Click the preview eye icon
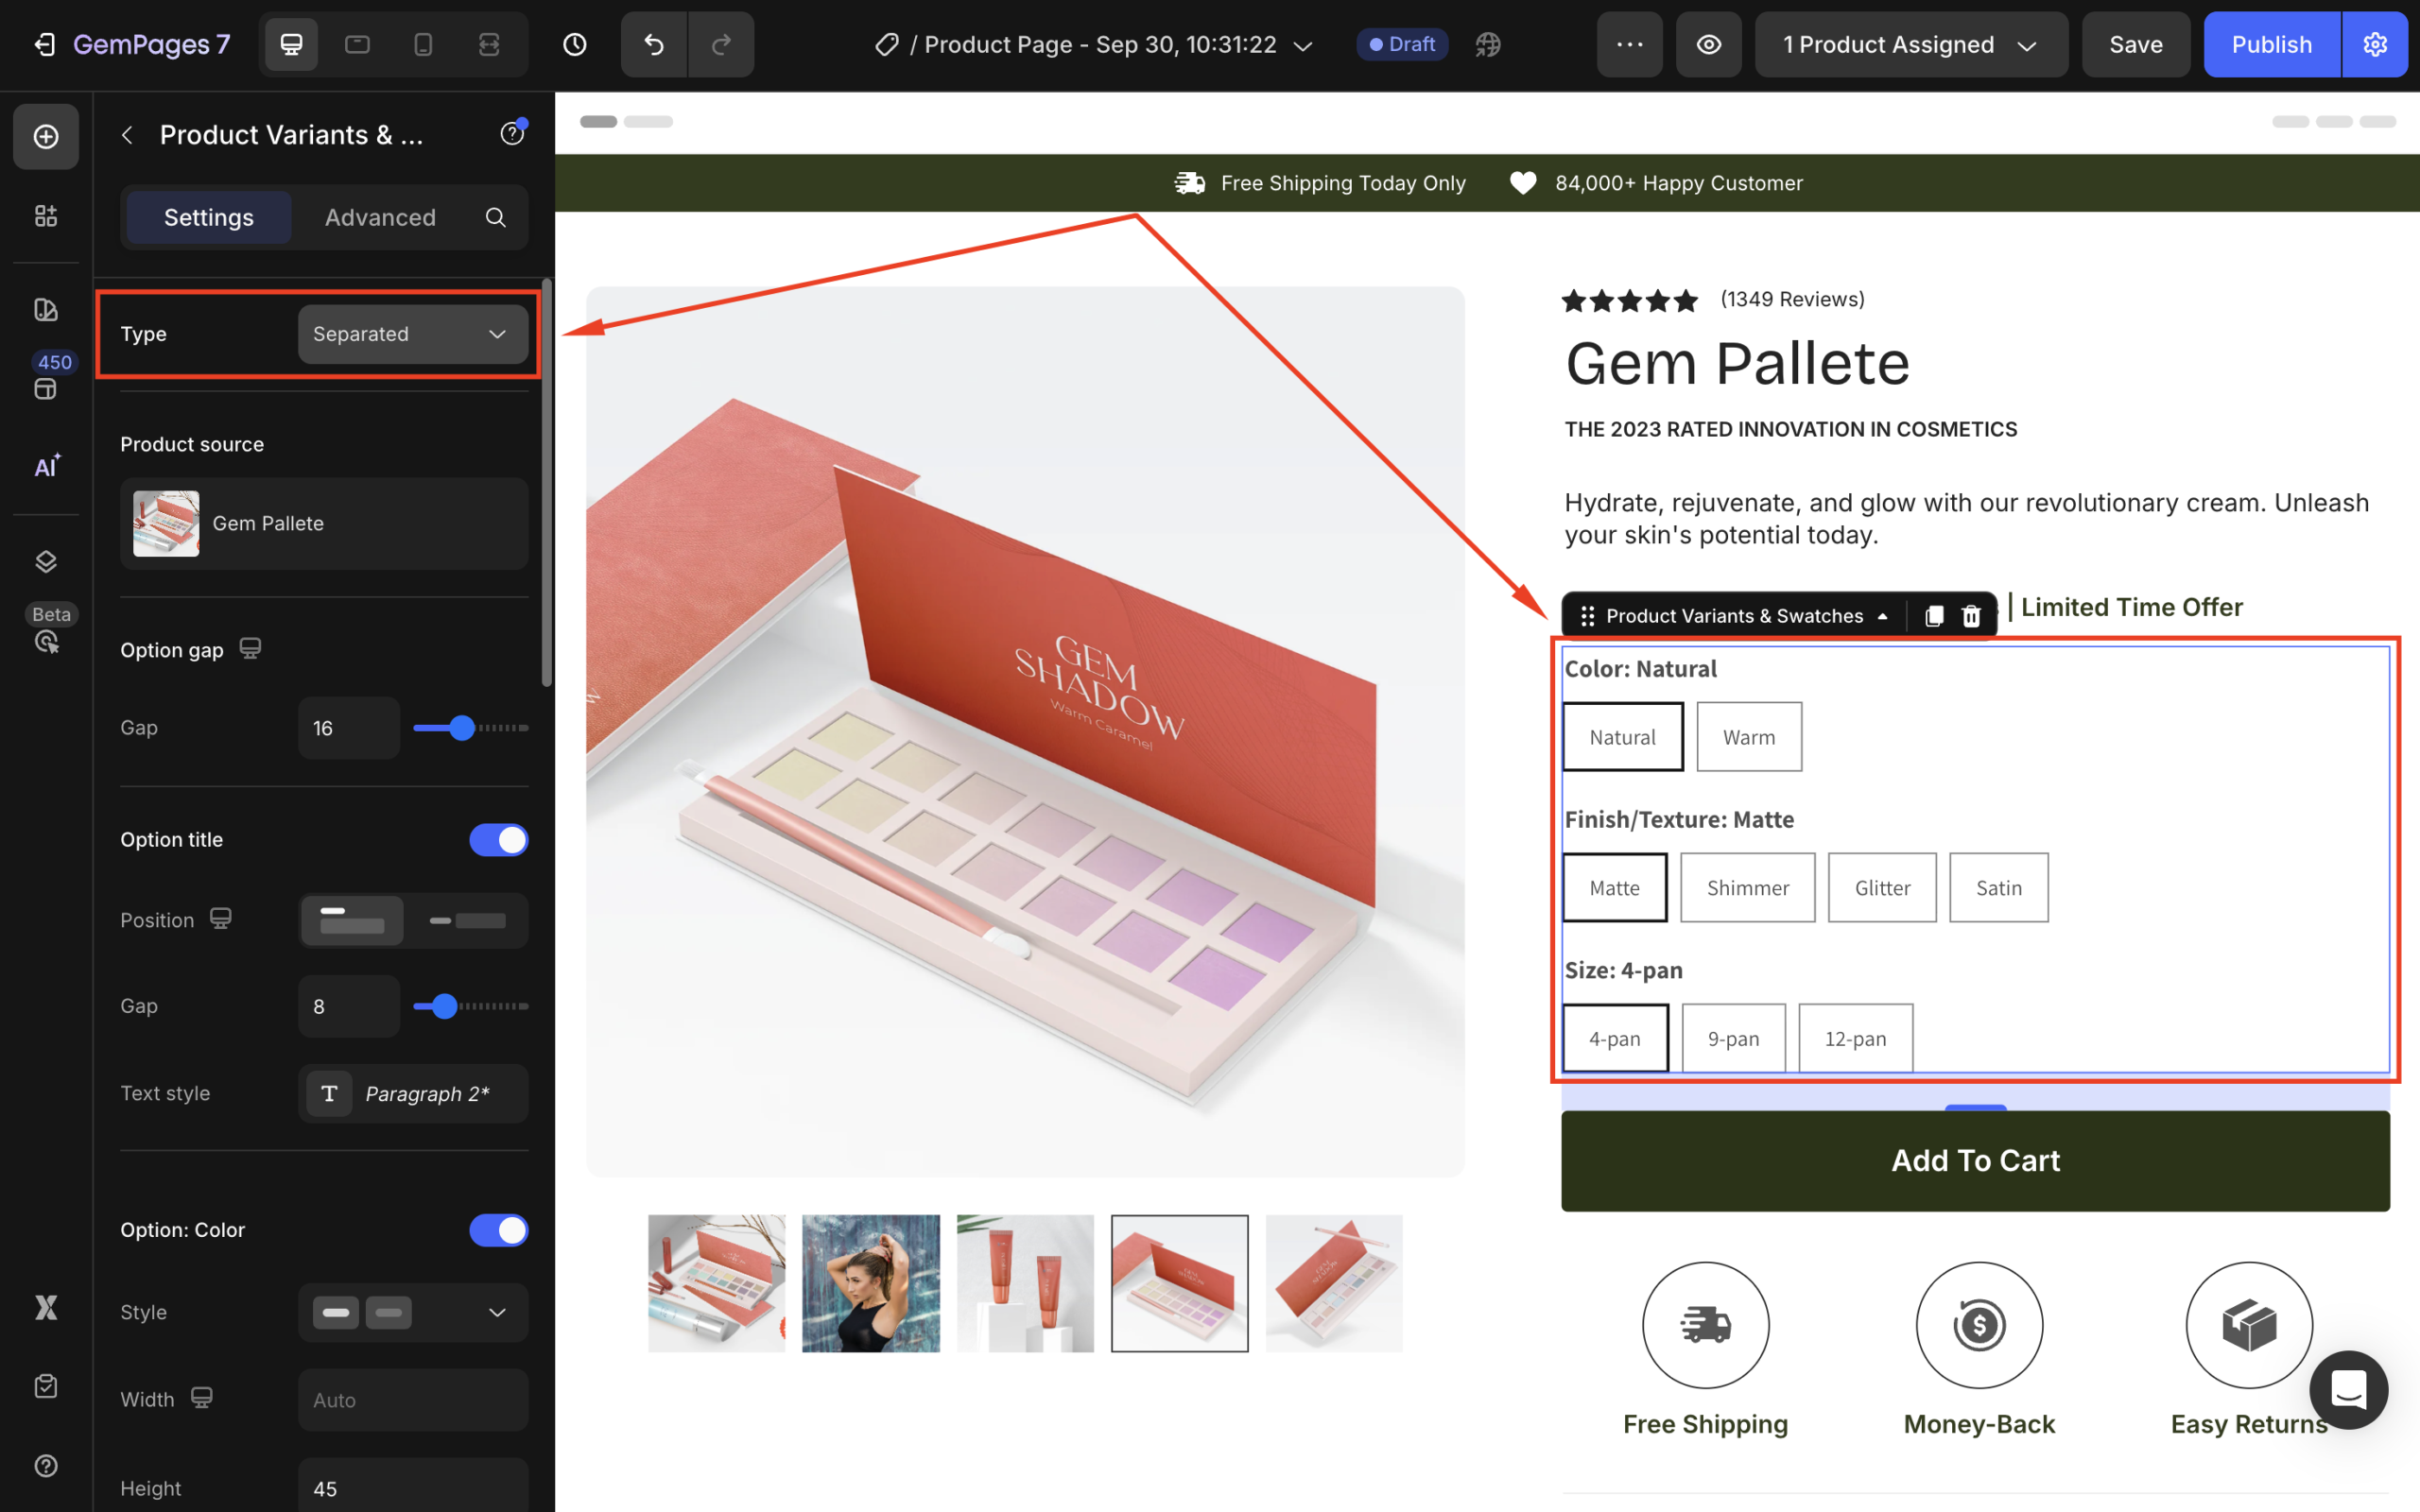 coord(1708,44)
